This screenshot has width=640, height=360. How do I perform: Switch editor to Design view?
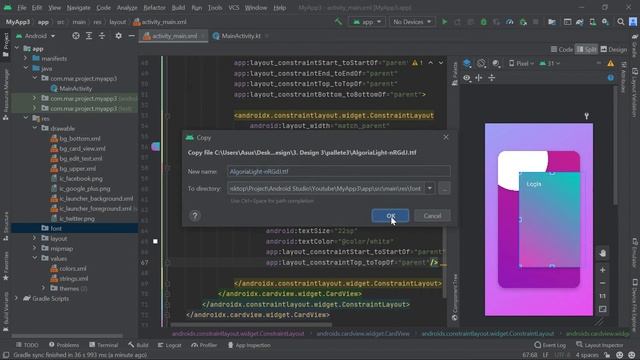(613, 49)
